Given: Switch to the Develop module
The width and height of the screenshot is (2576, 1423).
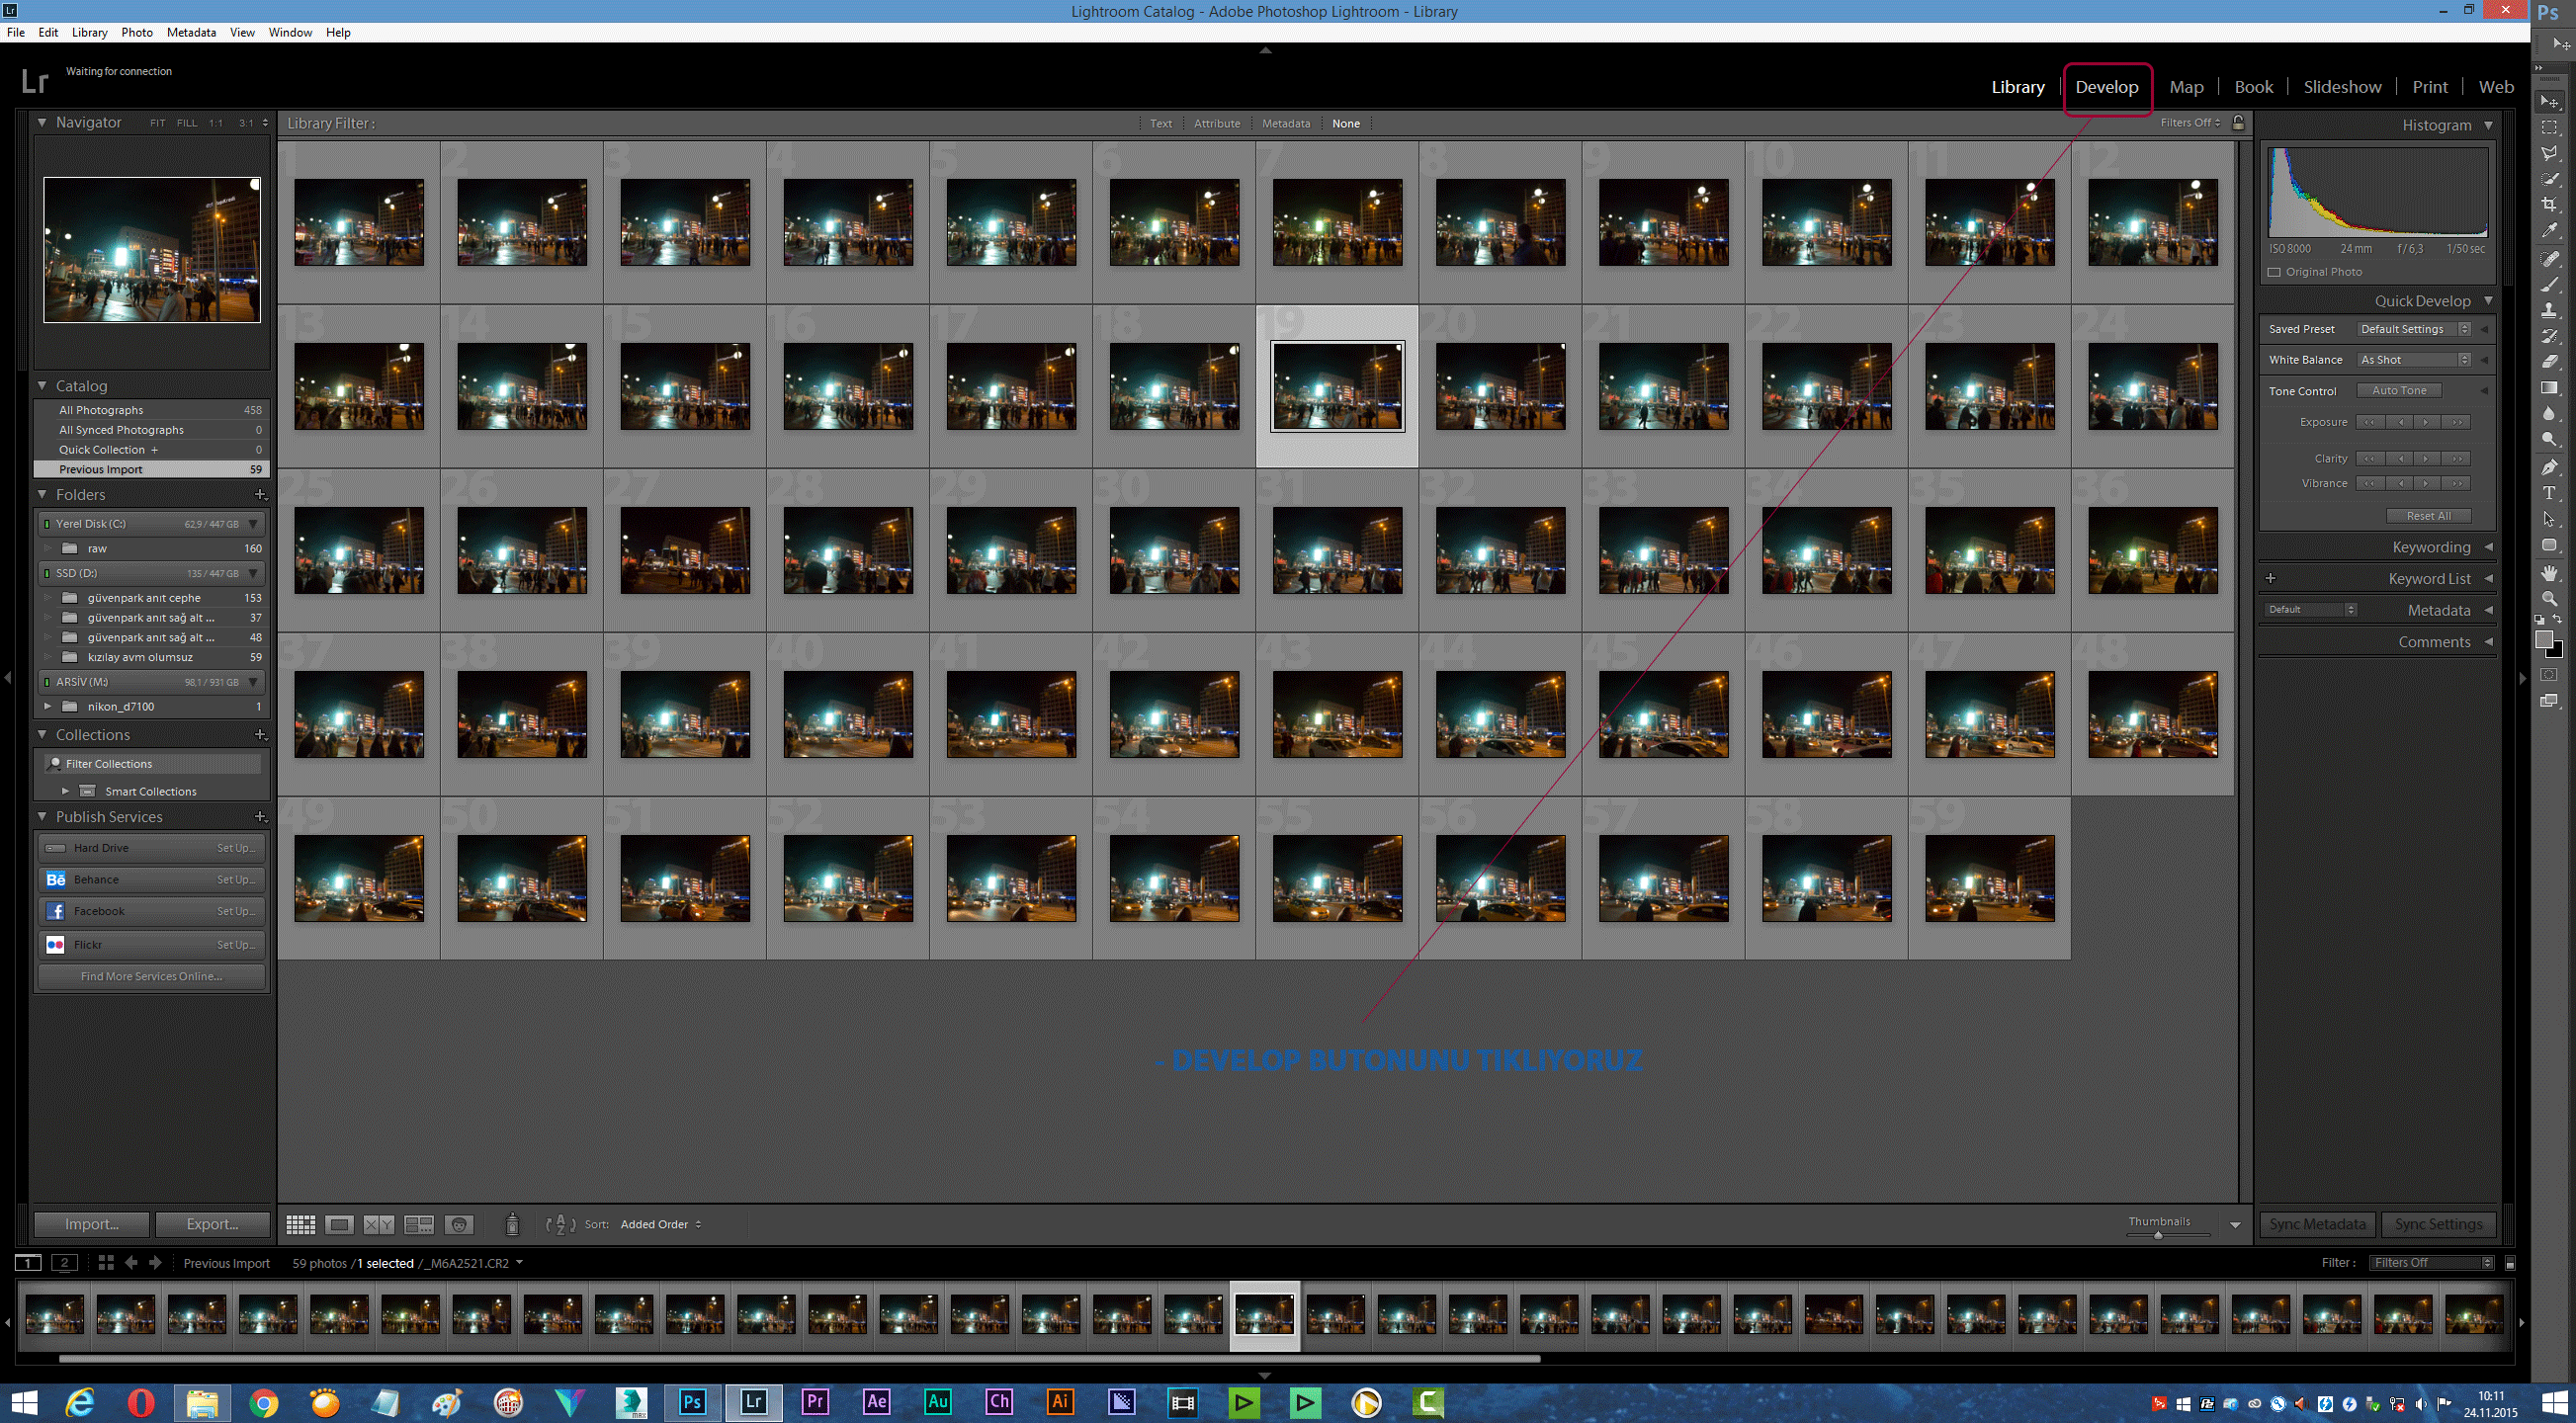Looking at the screenshot, I should (2107, 87).
